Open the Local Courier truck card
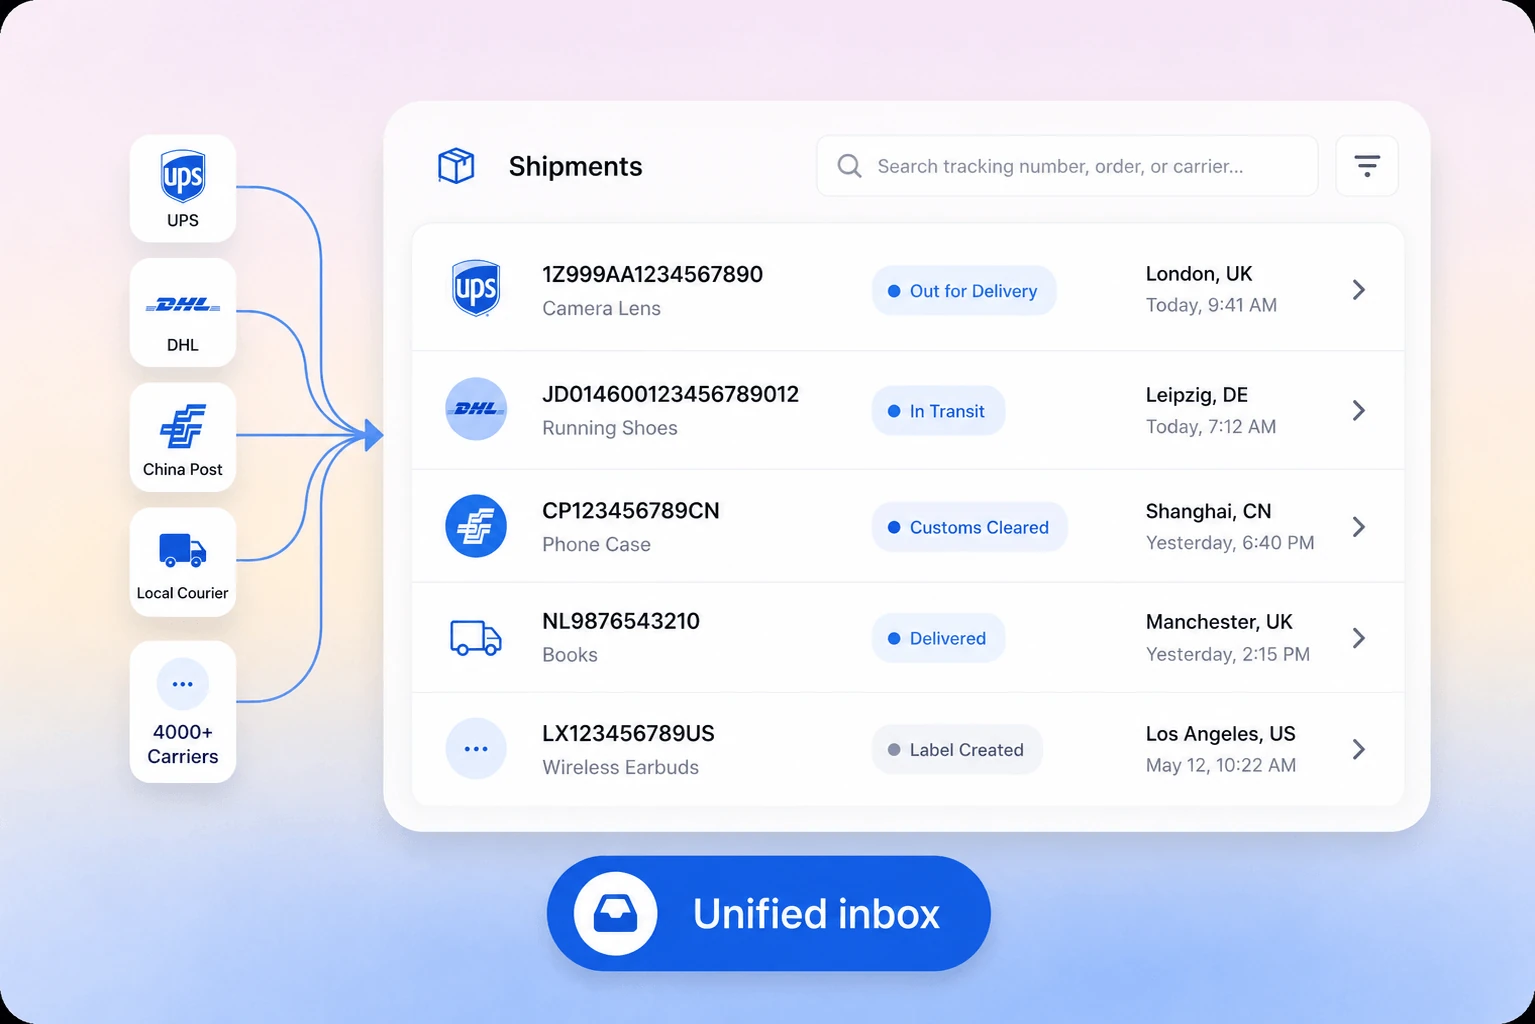 point(183,561)
